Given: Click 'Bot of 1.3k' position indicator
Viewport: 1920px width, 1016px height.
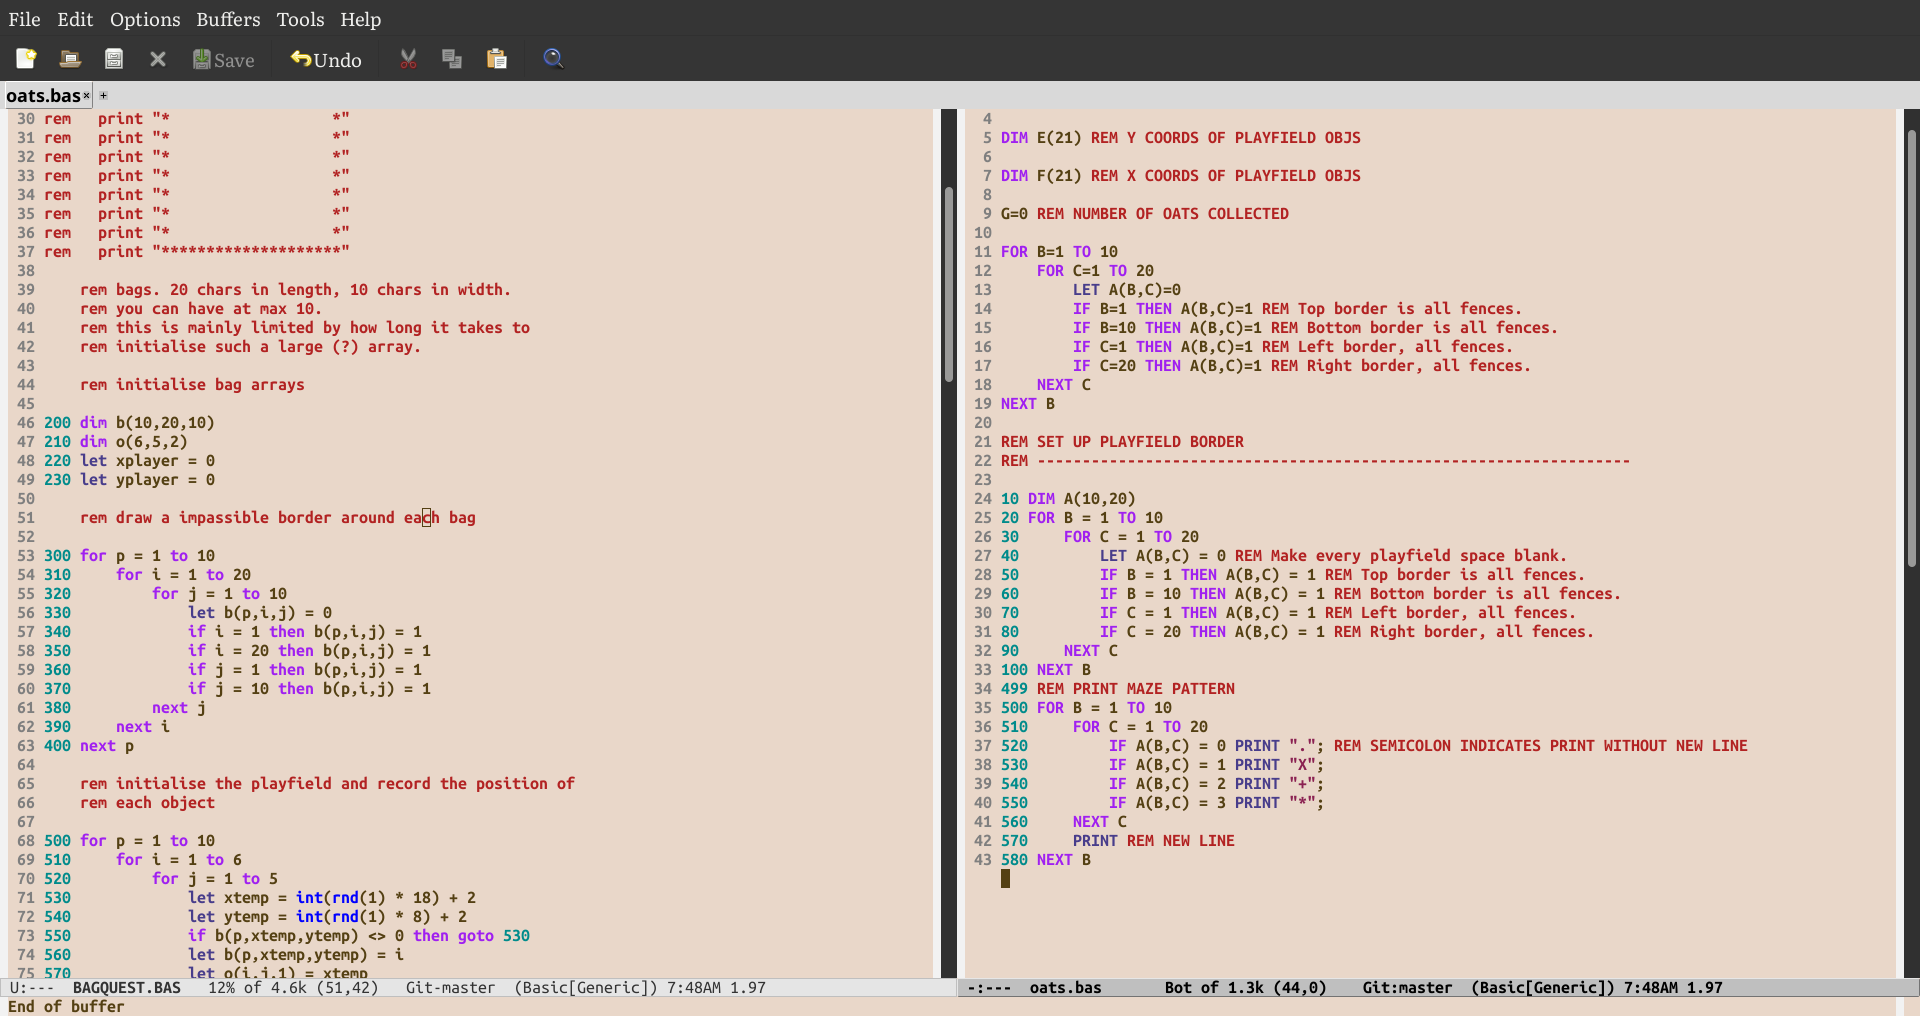Looking at the screenshot, I should click(x=1214, y=988).
